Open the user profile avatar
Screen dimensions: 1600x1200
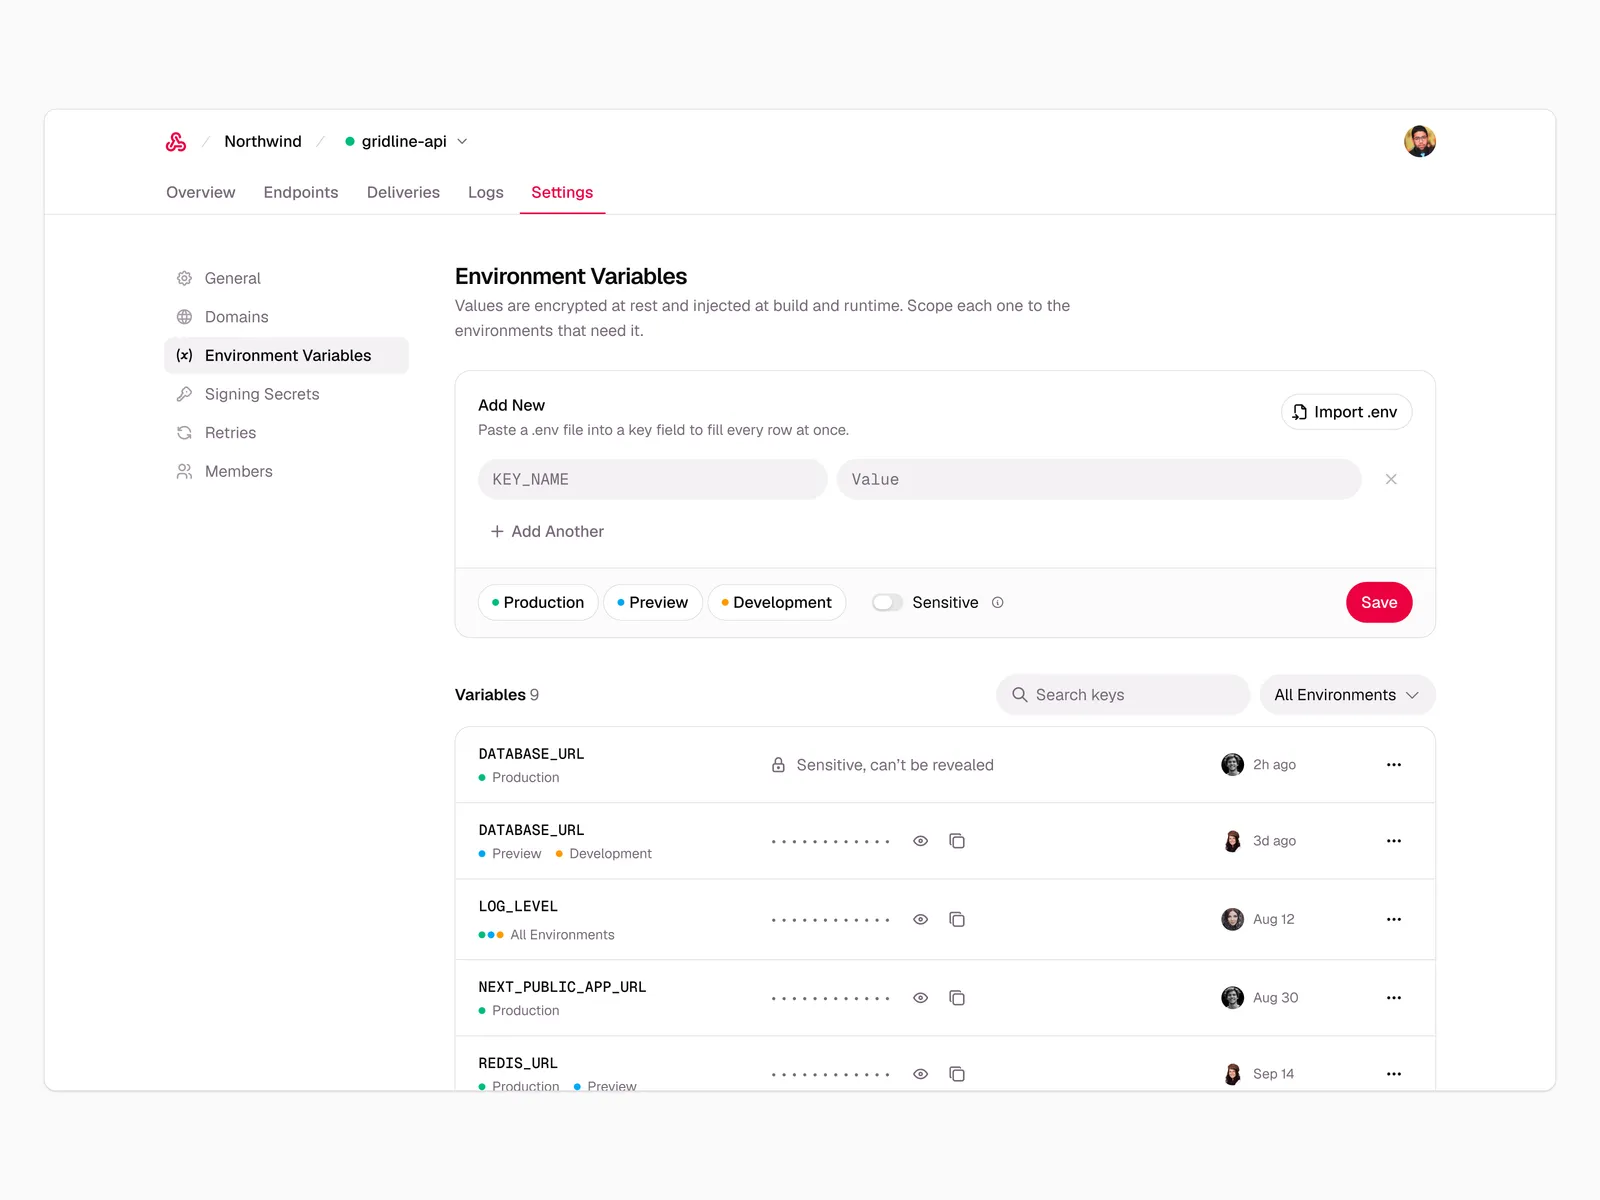tap(1419, 142)
